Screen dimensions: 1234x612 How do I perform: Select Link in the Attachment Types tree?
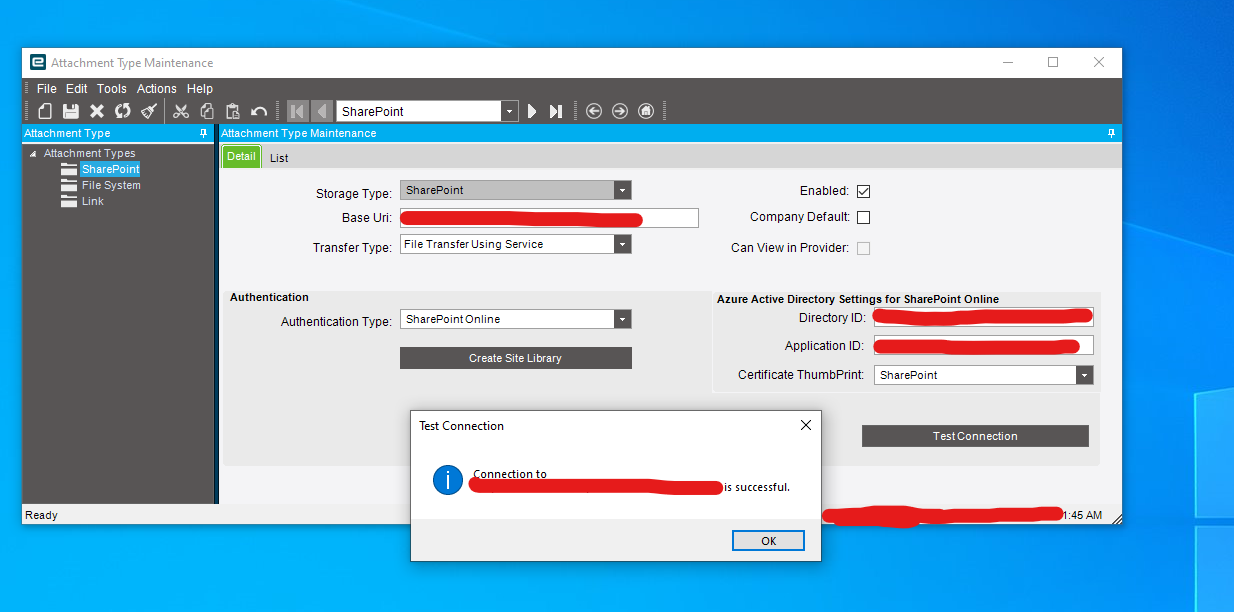[x=93, y=201]
